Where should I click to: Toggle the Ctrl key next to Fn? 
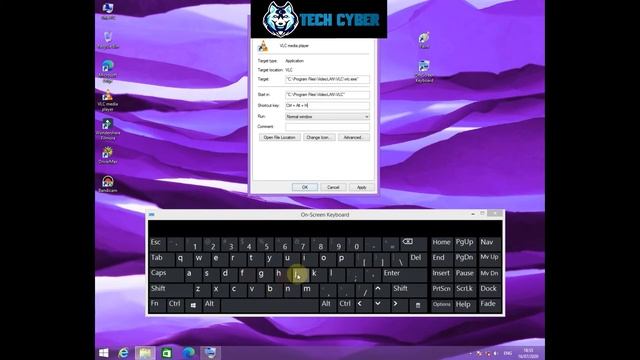click(x=175, y=305)
